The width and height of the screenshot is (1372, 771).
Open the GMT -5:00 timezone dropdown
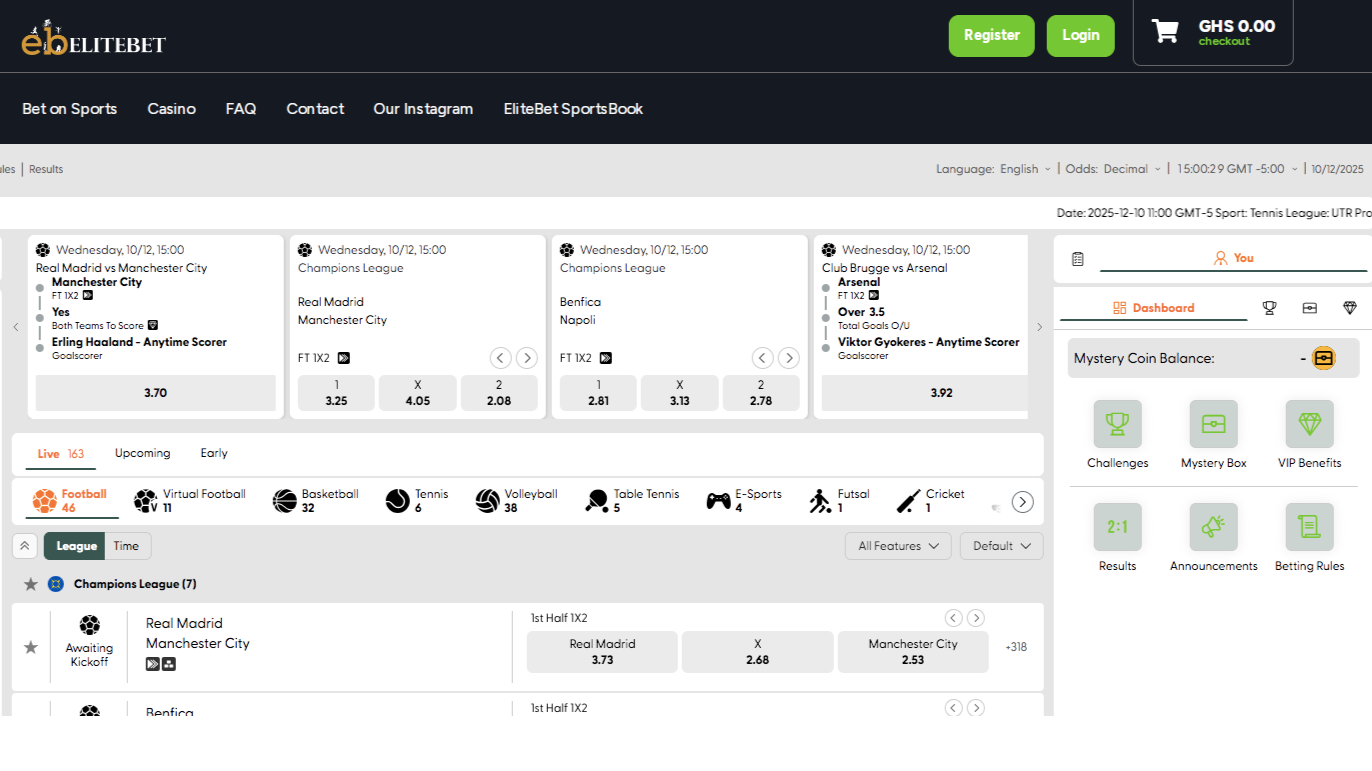[x=1237, y=169]
